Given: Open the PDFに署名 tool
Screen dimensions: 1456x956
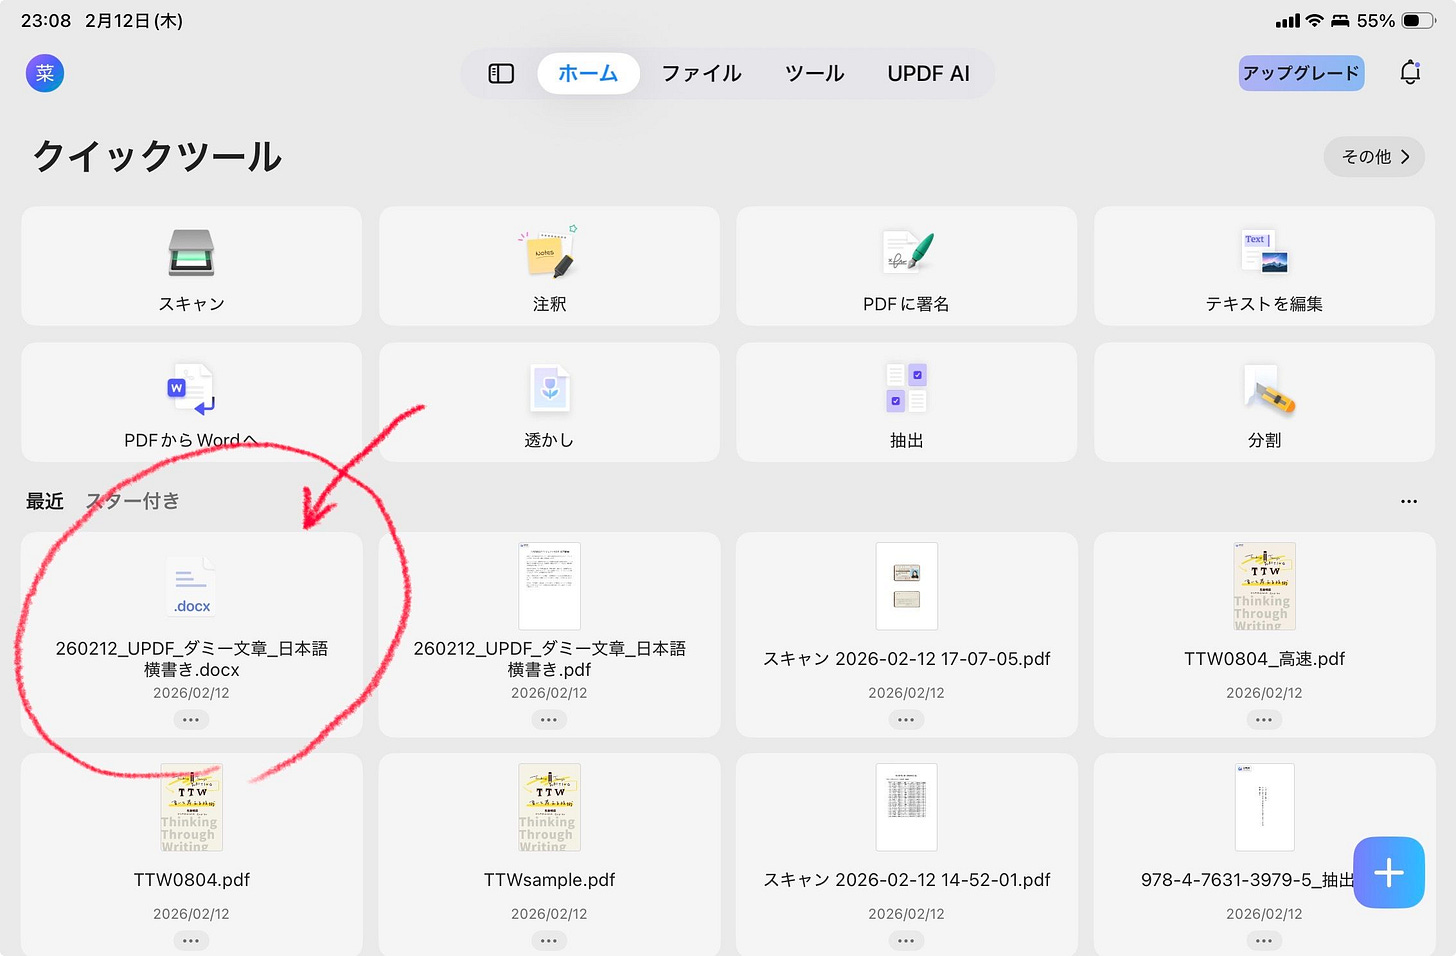Looking at the screenshot, I should (906, 266).
